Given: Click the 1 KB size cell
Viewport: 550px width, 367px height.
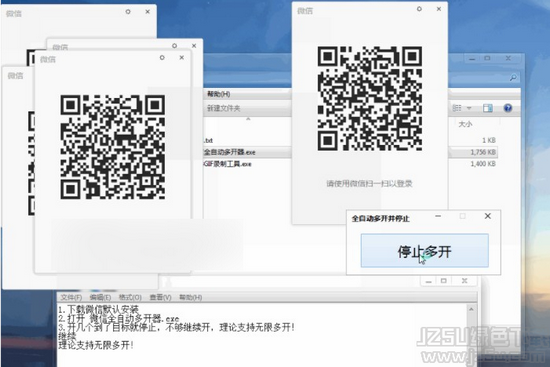Looking at the screenshot, I should pos(489,140).
